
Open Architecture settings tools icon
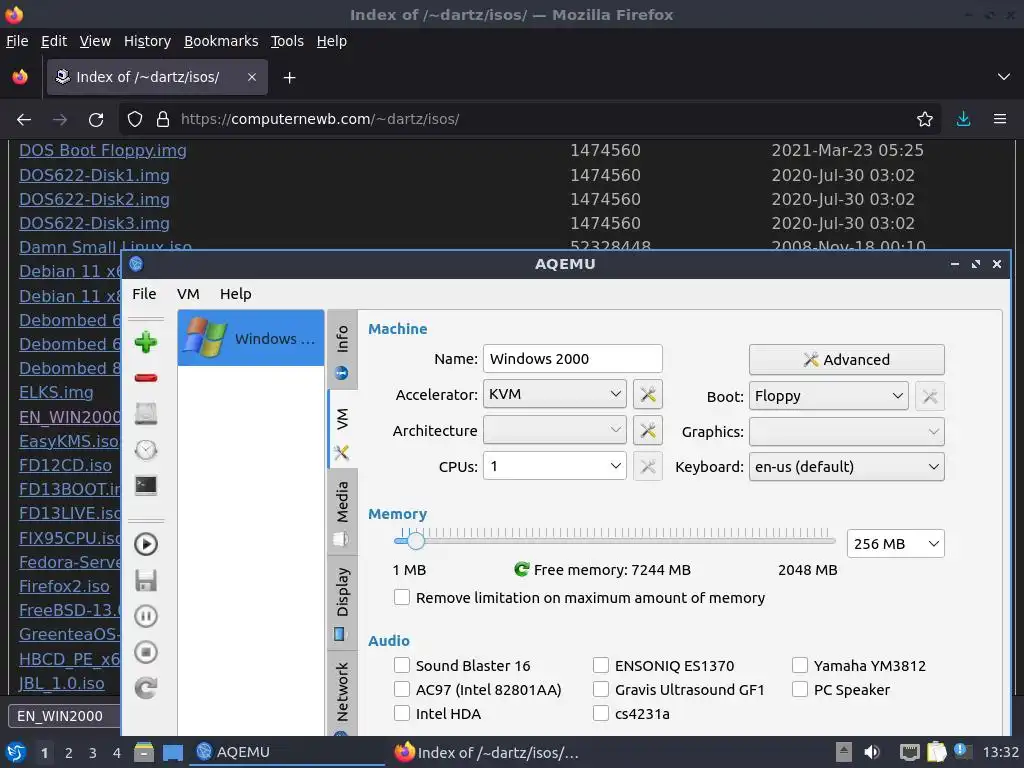pyautogui.click(x=648, y=430)
